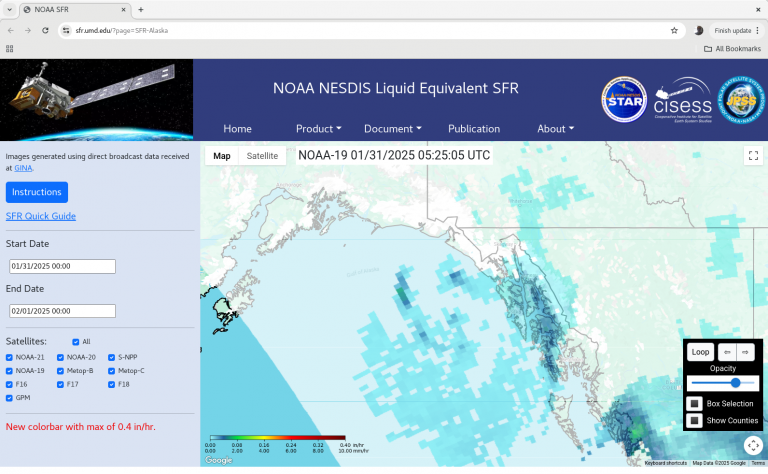Uncheck NOAA-20 satellite
768x474 pixels.
click(60, 357)
